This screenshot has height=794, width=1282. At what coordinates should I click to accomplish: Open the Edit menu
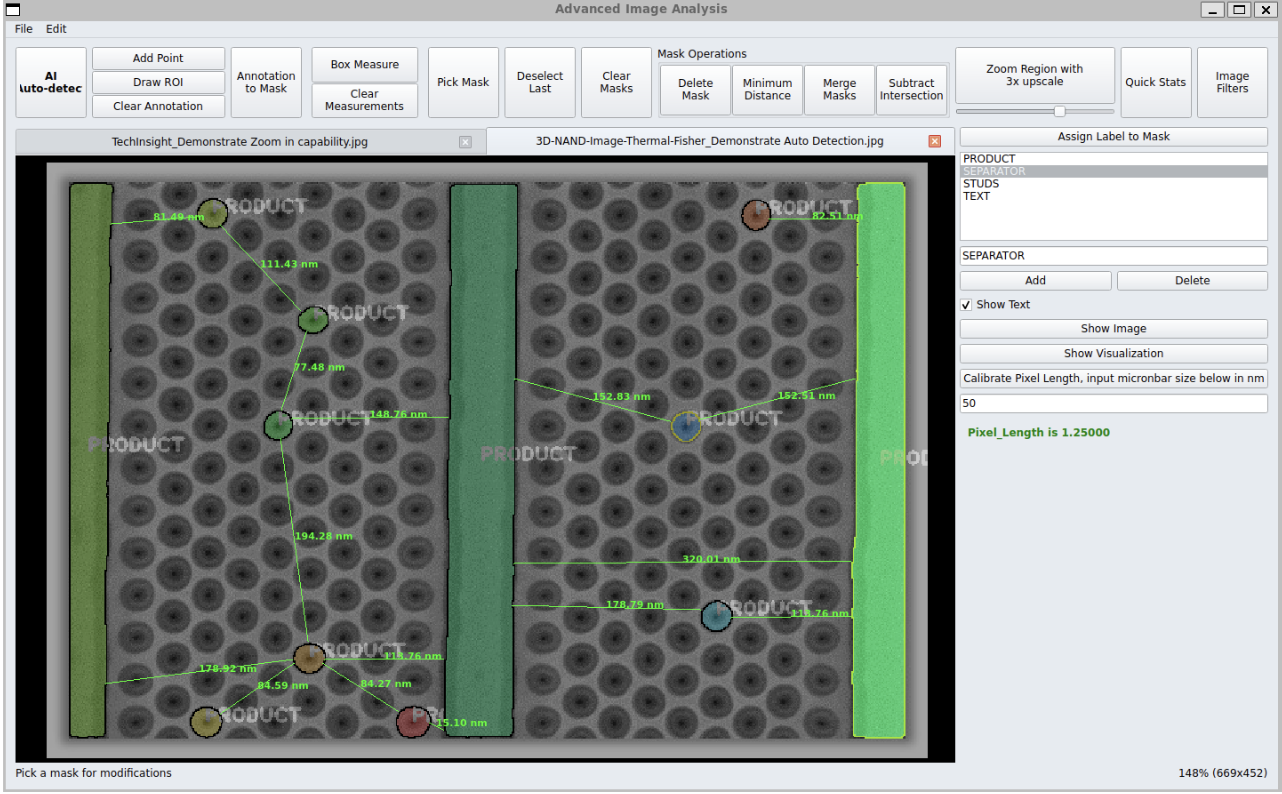[57, 29]
